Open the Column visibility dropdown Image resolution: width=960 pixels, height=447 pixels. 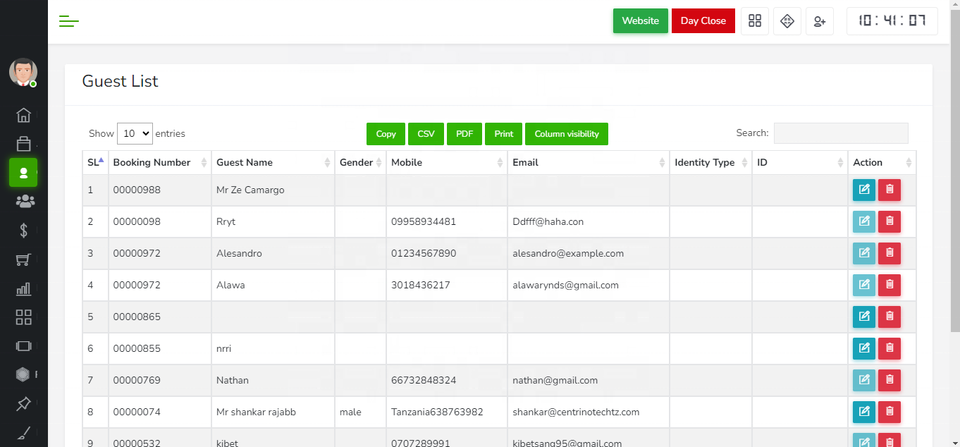click(566, 134)
